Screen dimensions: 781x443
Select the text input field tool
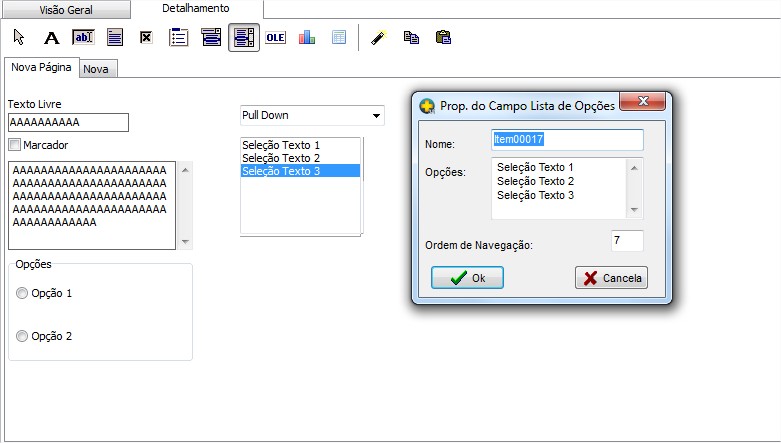(x=83, y=37)
